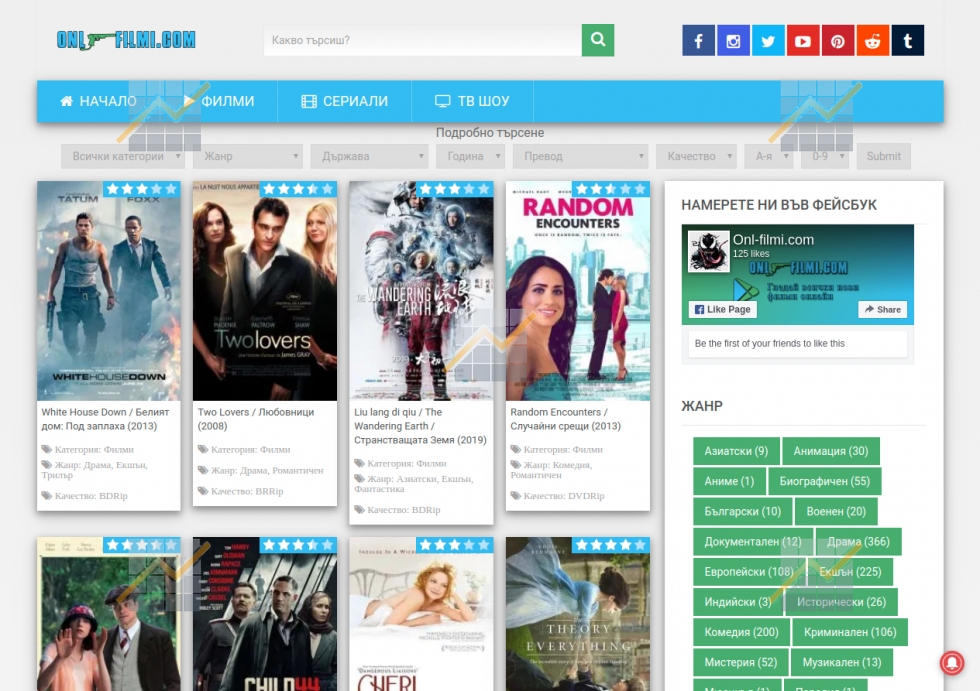Viewport: 980px width, 691px height.
Task: Select the Исторически (26) genre tag
Action: click(x=841, y=602)
